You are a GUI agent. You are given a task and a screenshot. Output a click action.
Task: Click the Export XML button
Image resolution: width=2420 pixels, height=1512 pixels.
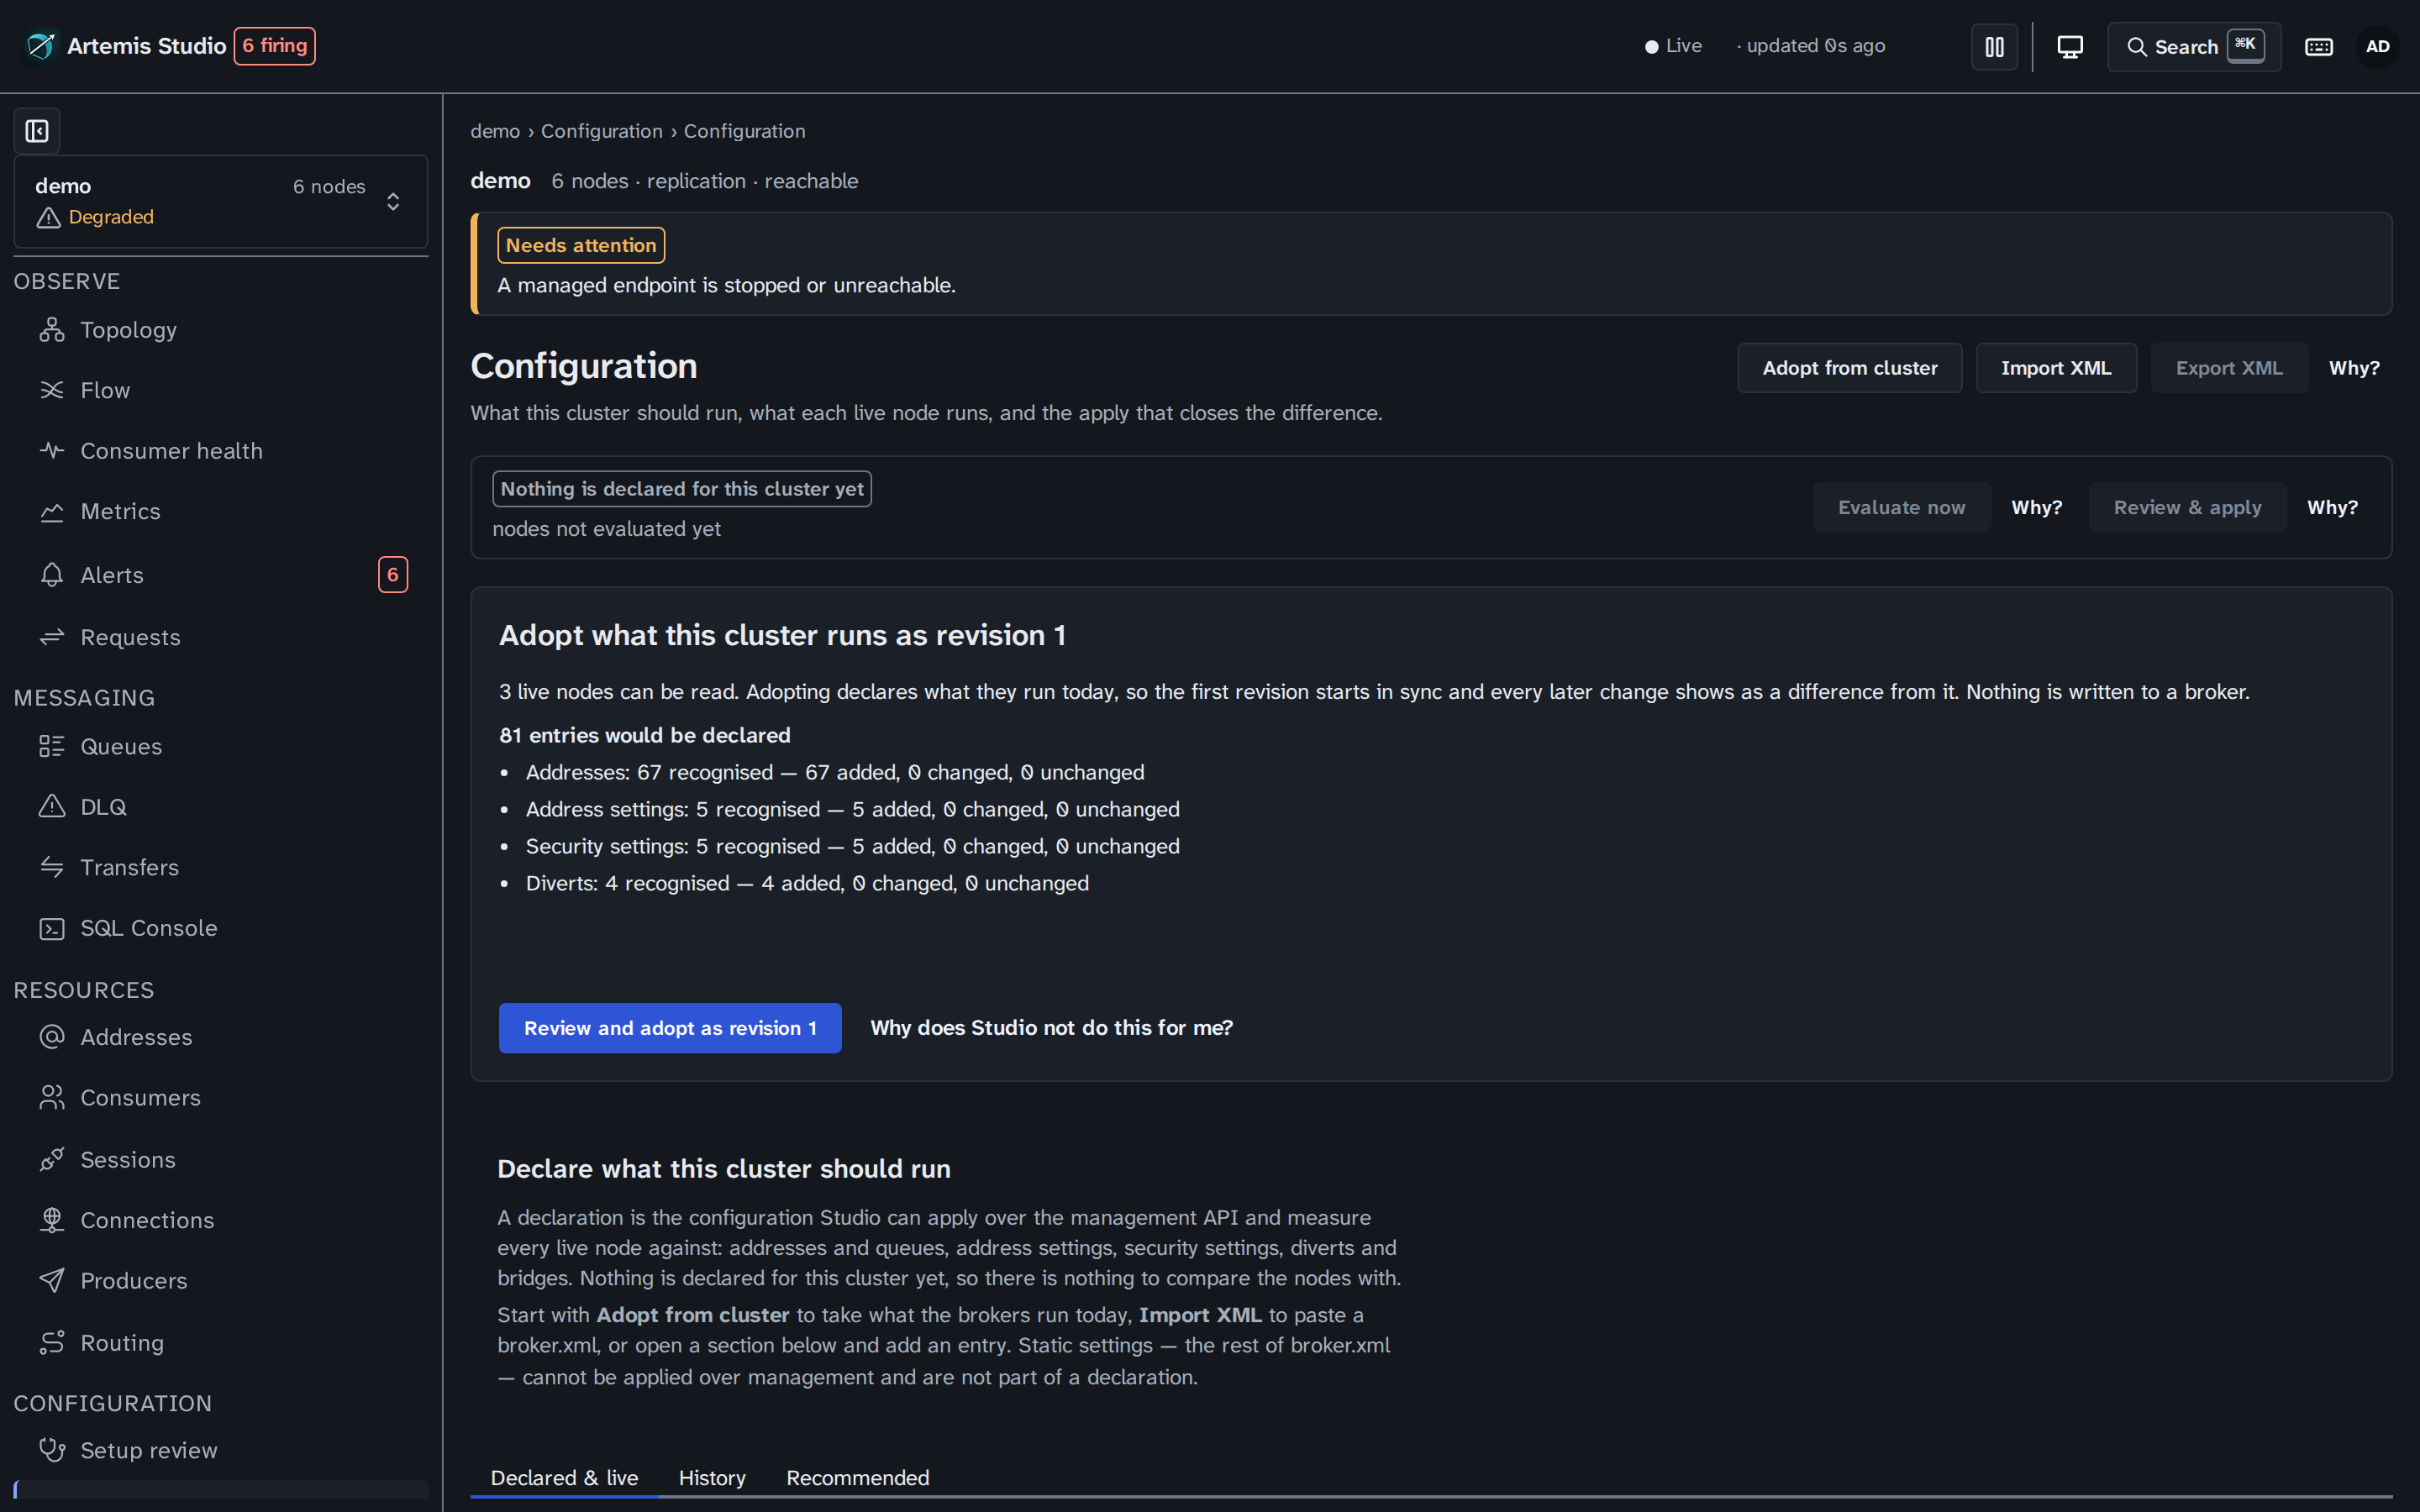coord(2229,368)
